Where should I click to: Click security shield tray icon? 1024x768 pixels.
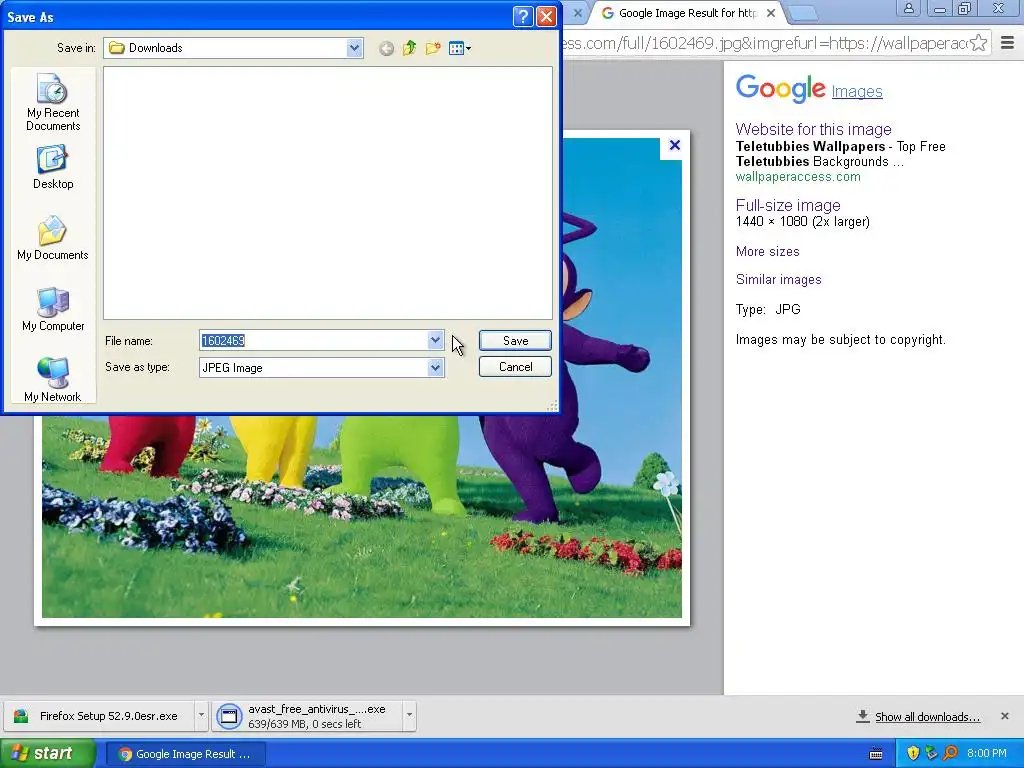[x=913, y=754]
